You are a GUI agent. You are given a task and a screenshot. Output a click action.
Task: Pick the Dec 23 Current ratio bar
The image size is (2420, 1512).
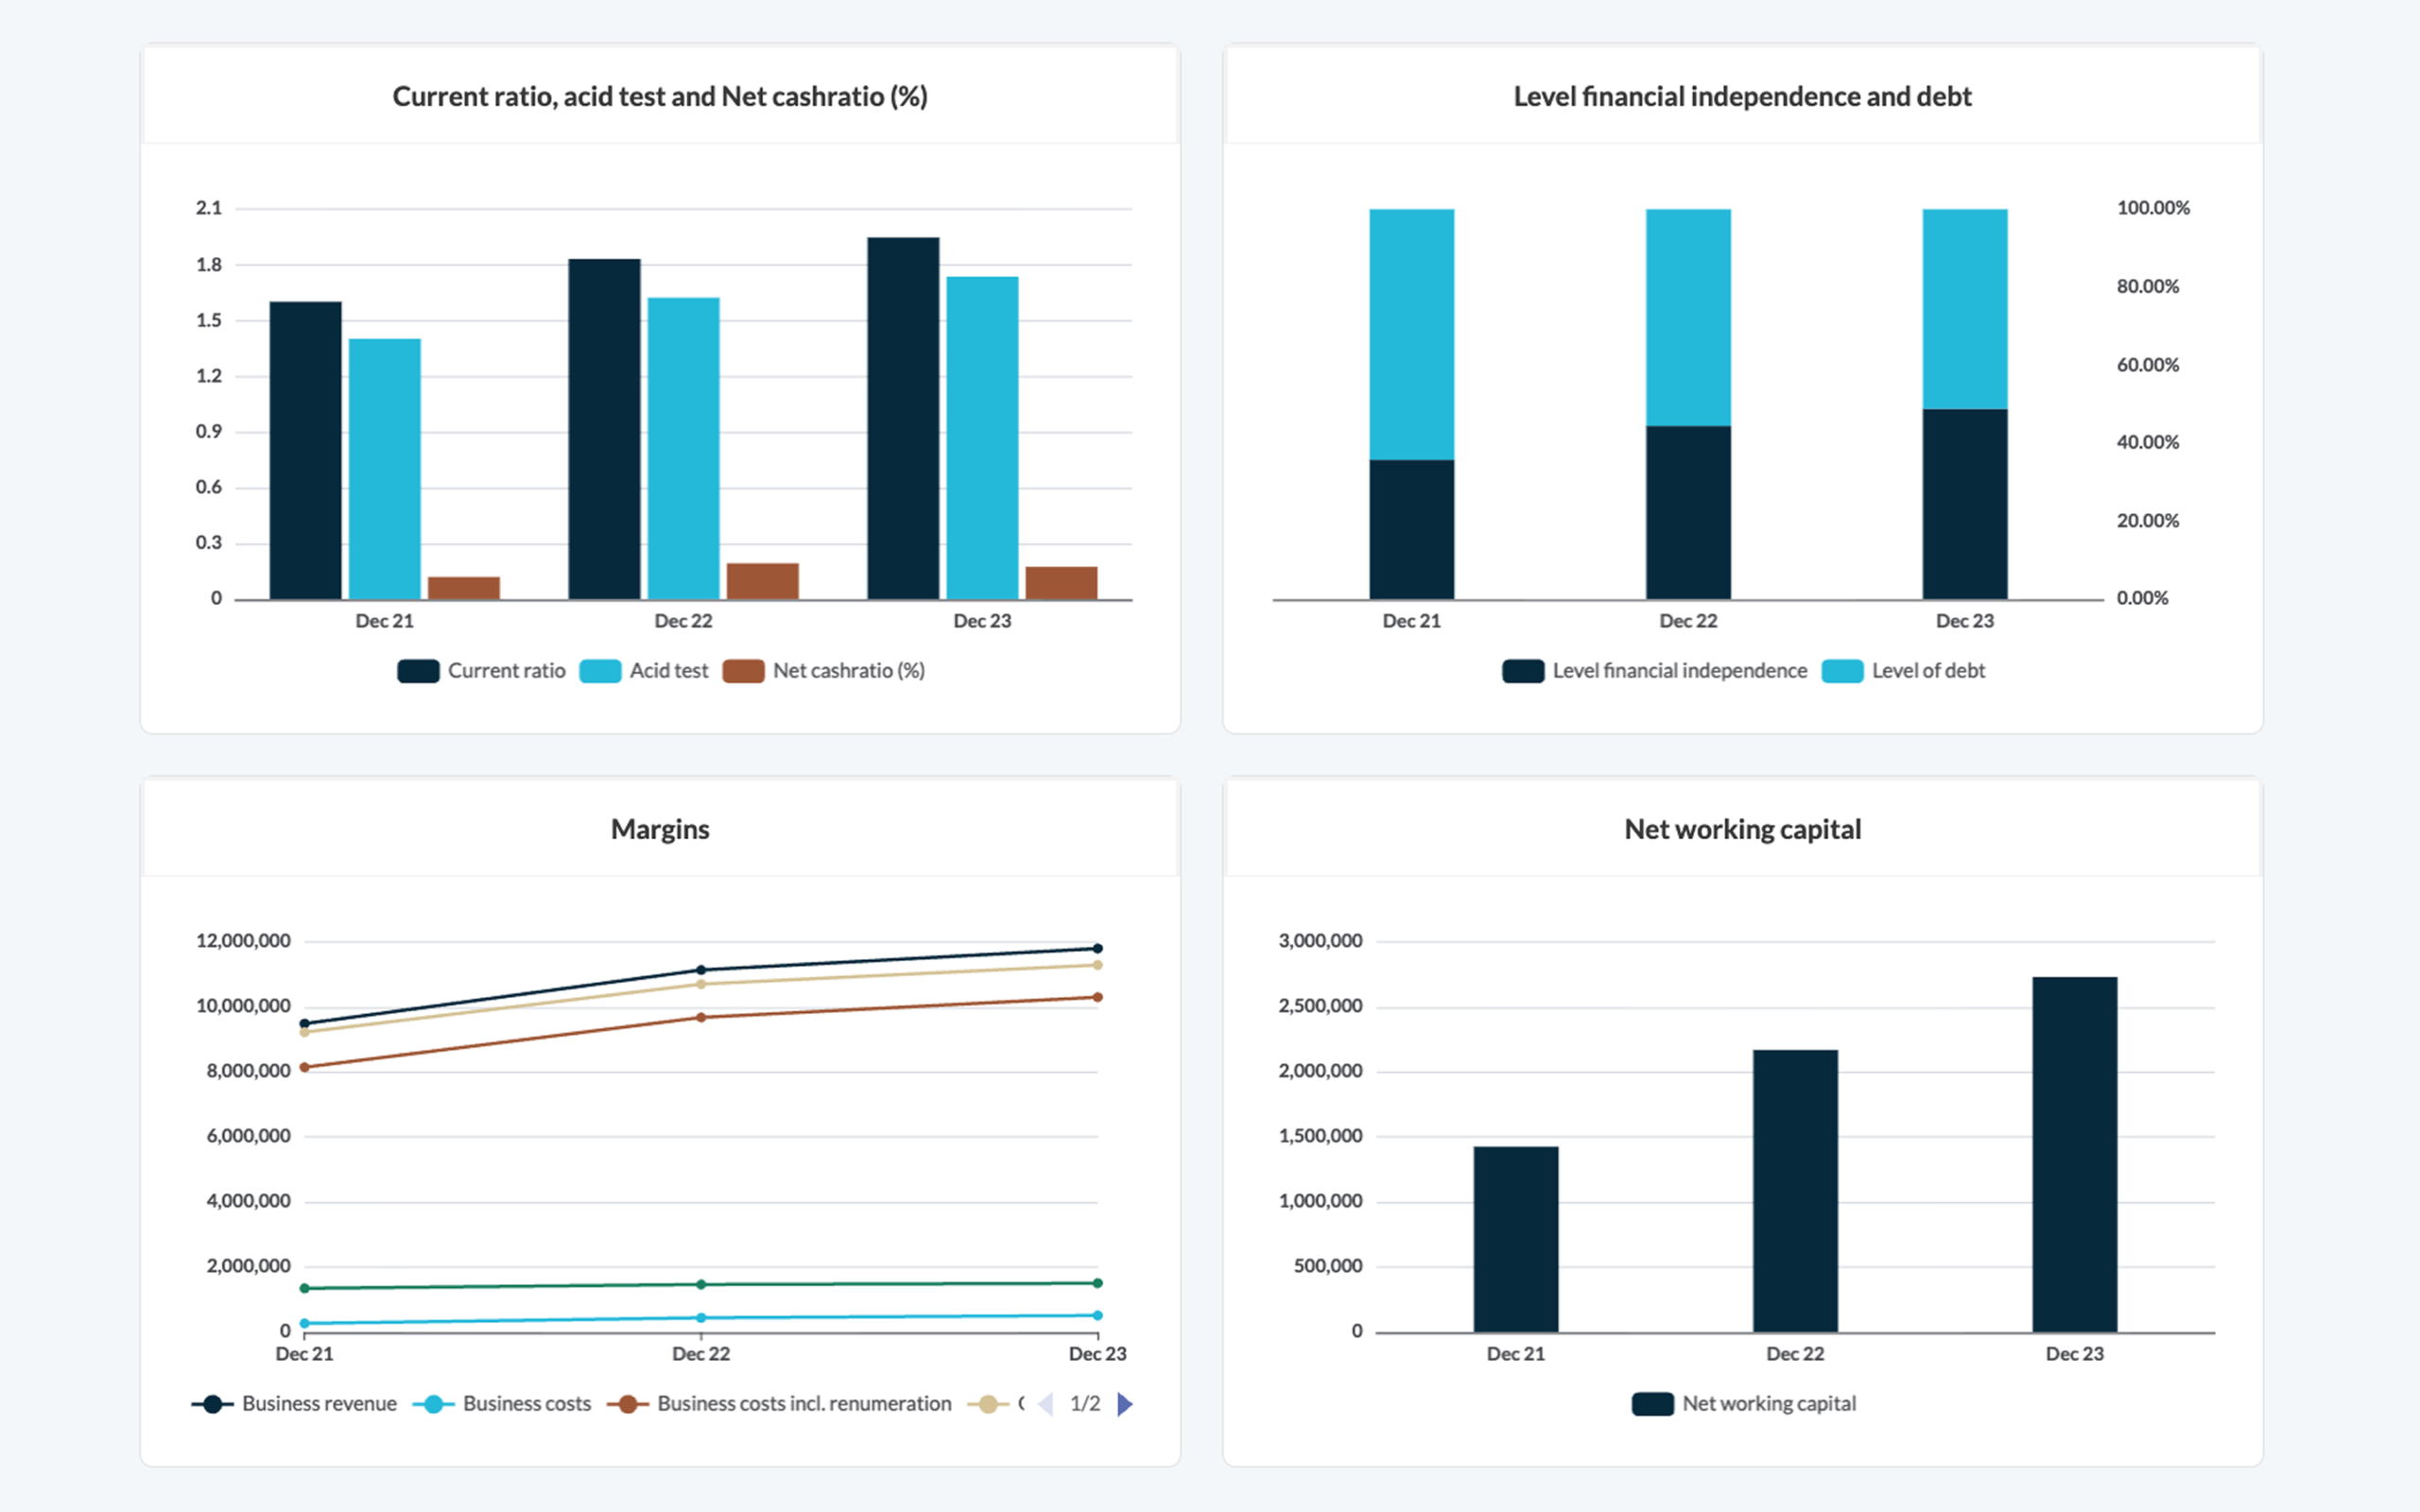(x=903, y=419)
